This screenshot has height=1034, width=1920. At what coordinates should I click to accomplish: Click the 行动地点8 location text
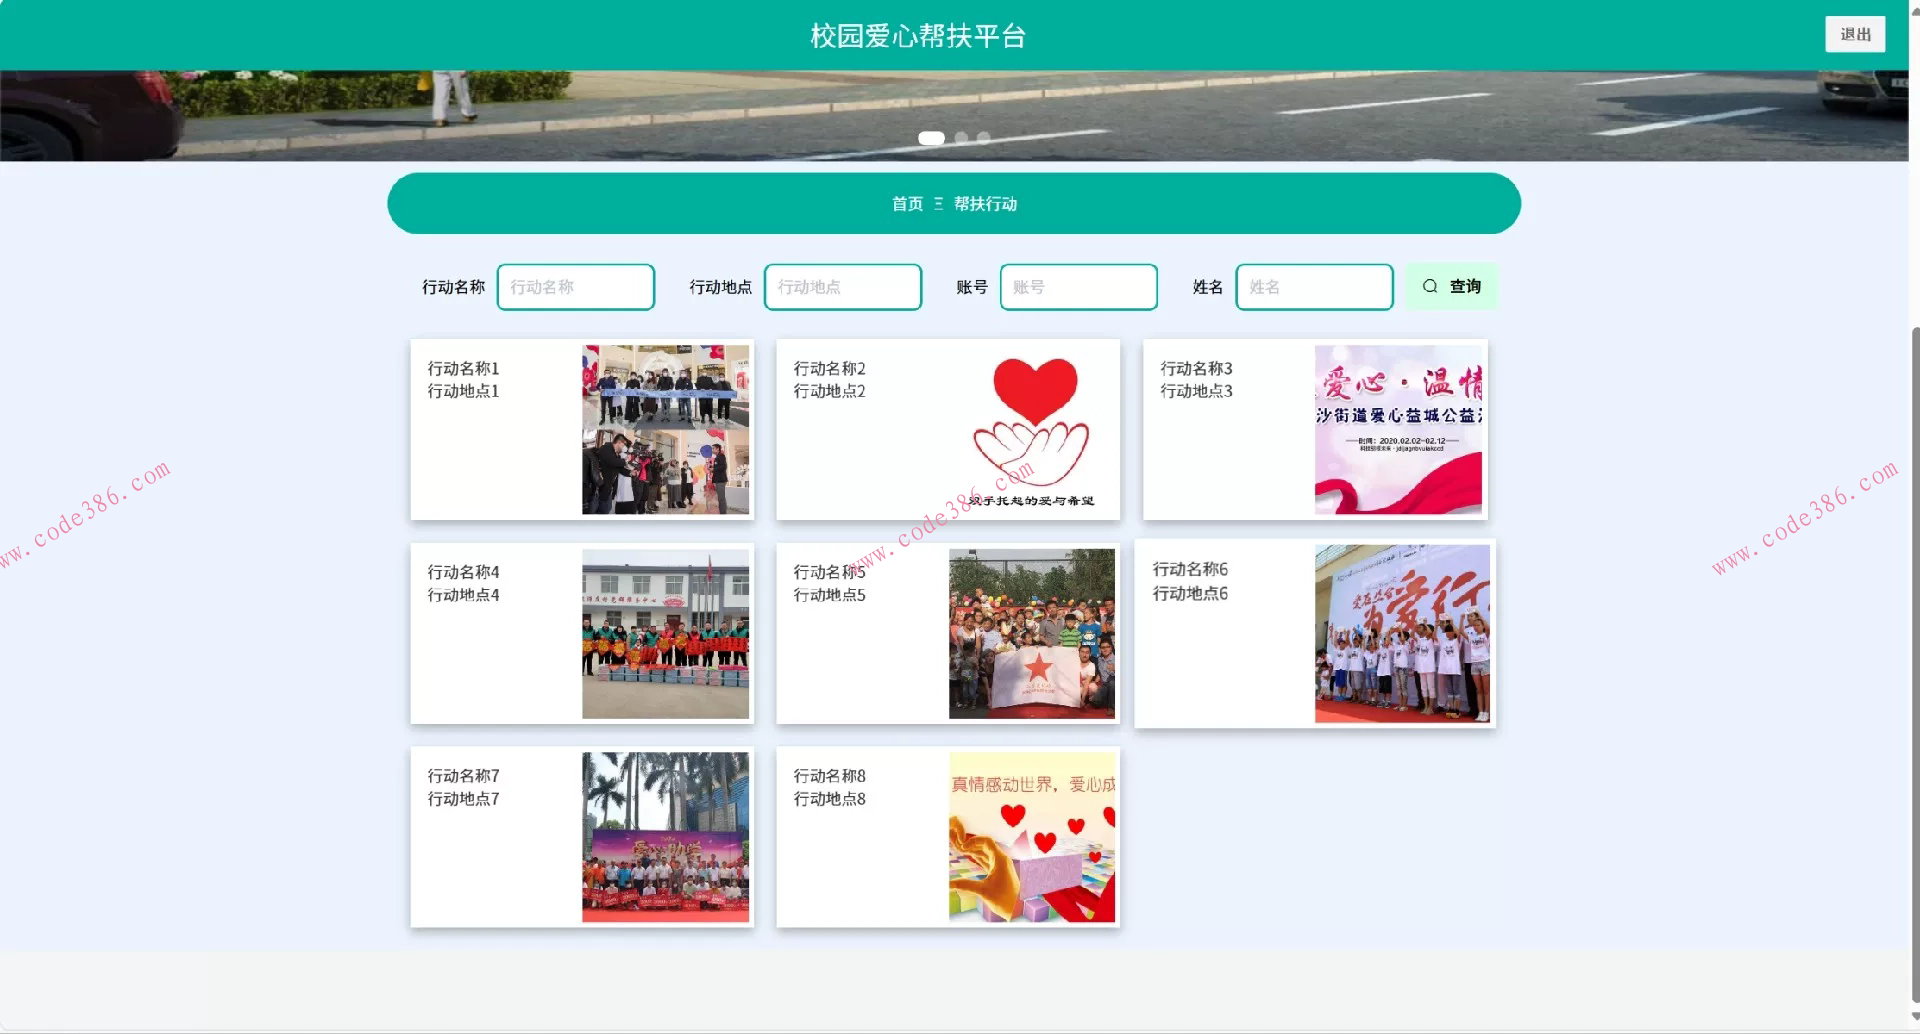pyautogui.click(x=829, y=799)
